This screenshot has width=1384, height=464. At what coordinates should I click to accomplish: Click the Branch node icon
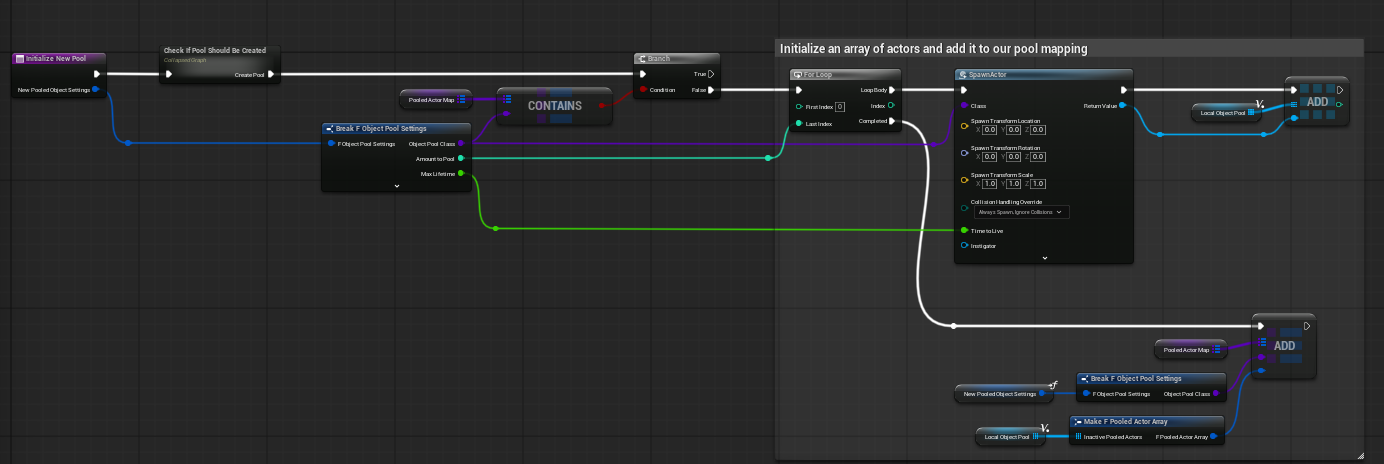tap(642, 59)
